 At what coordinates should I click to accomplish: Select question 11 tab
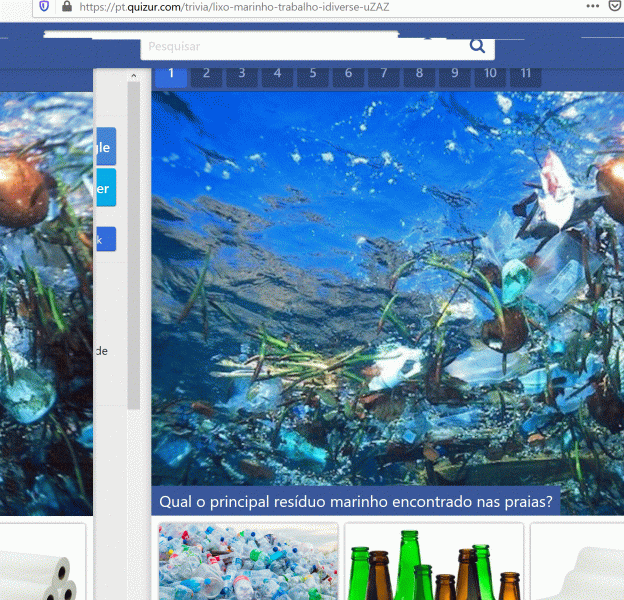coord(525,73)
